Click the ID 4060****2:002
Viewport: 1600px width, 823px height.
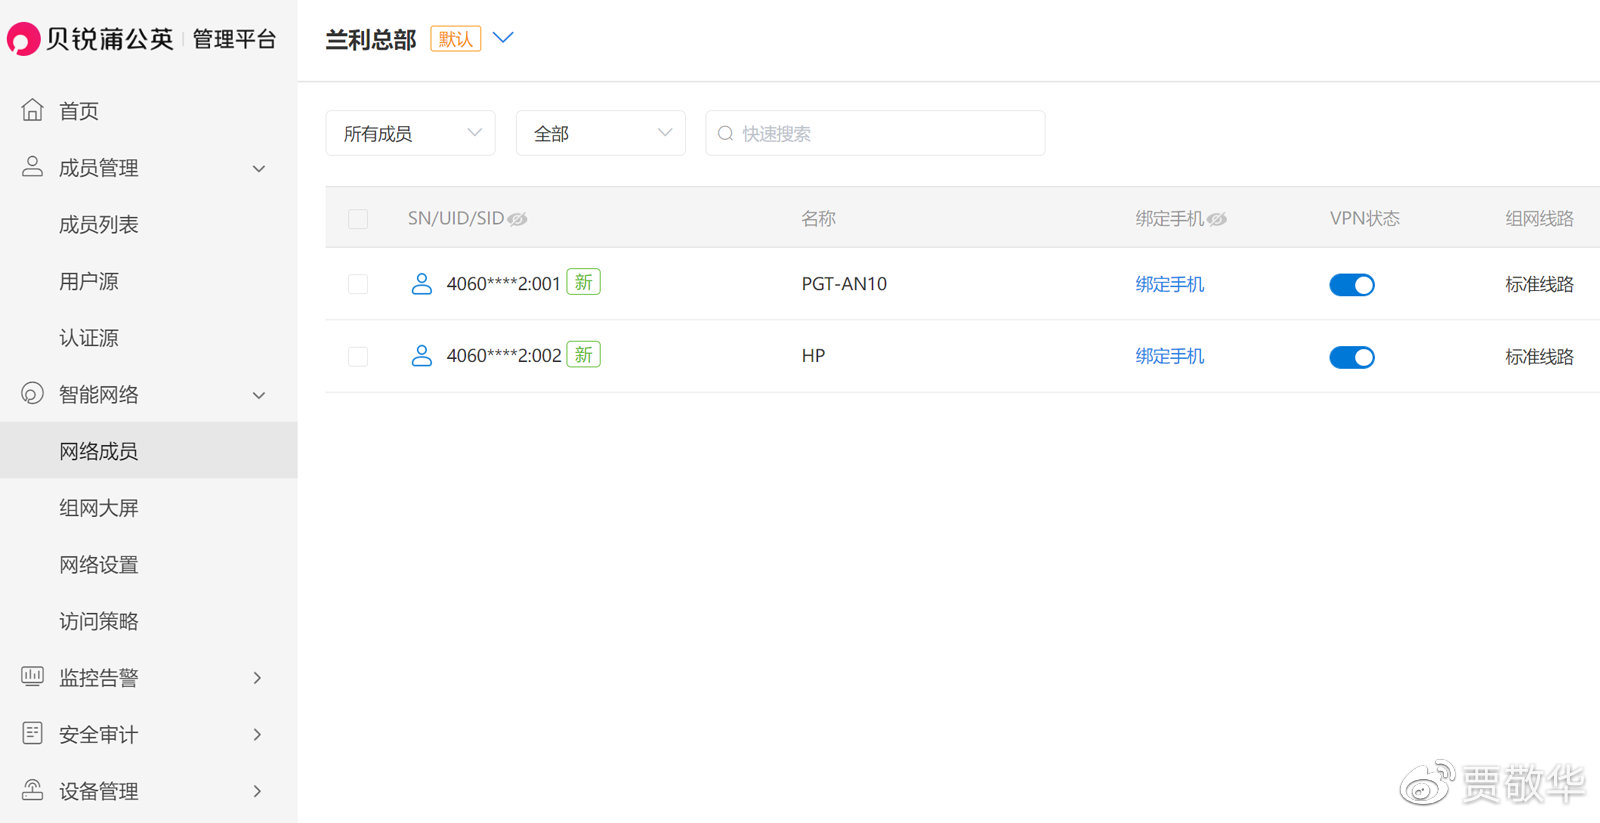pos(503,356)
